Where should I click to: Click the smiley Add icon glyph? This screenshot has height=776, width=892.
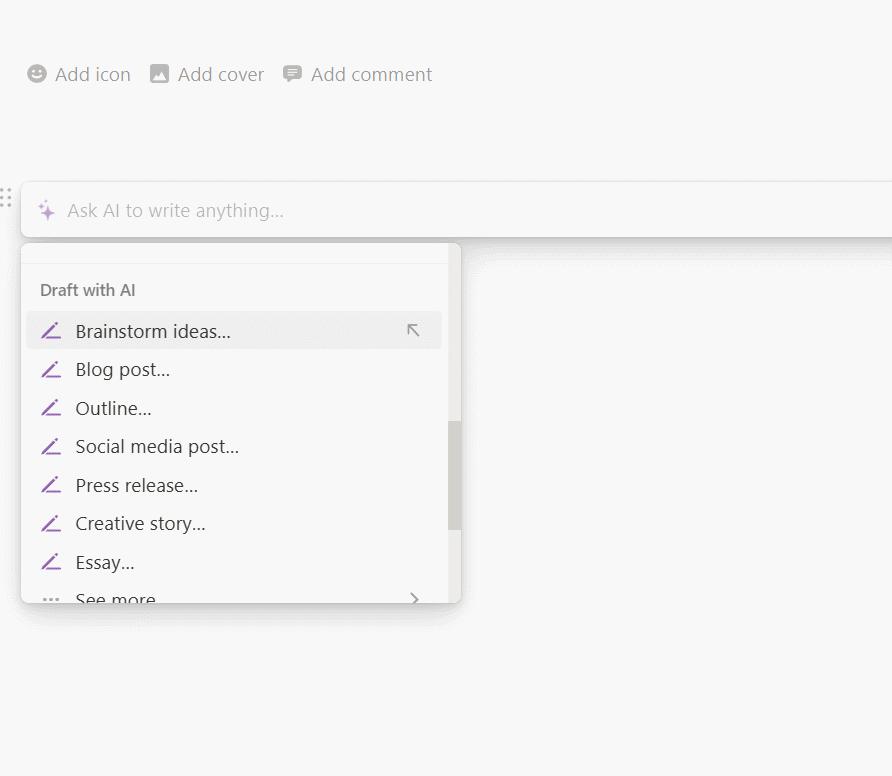pos(37,74)
